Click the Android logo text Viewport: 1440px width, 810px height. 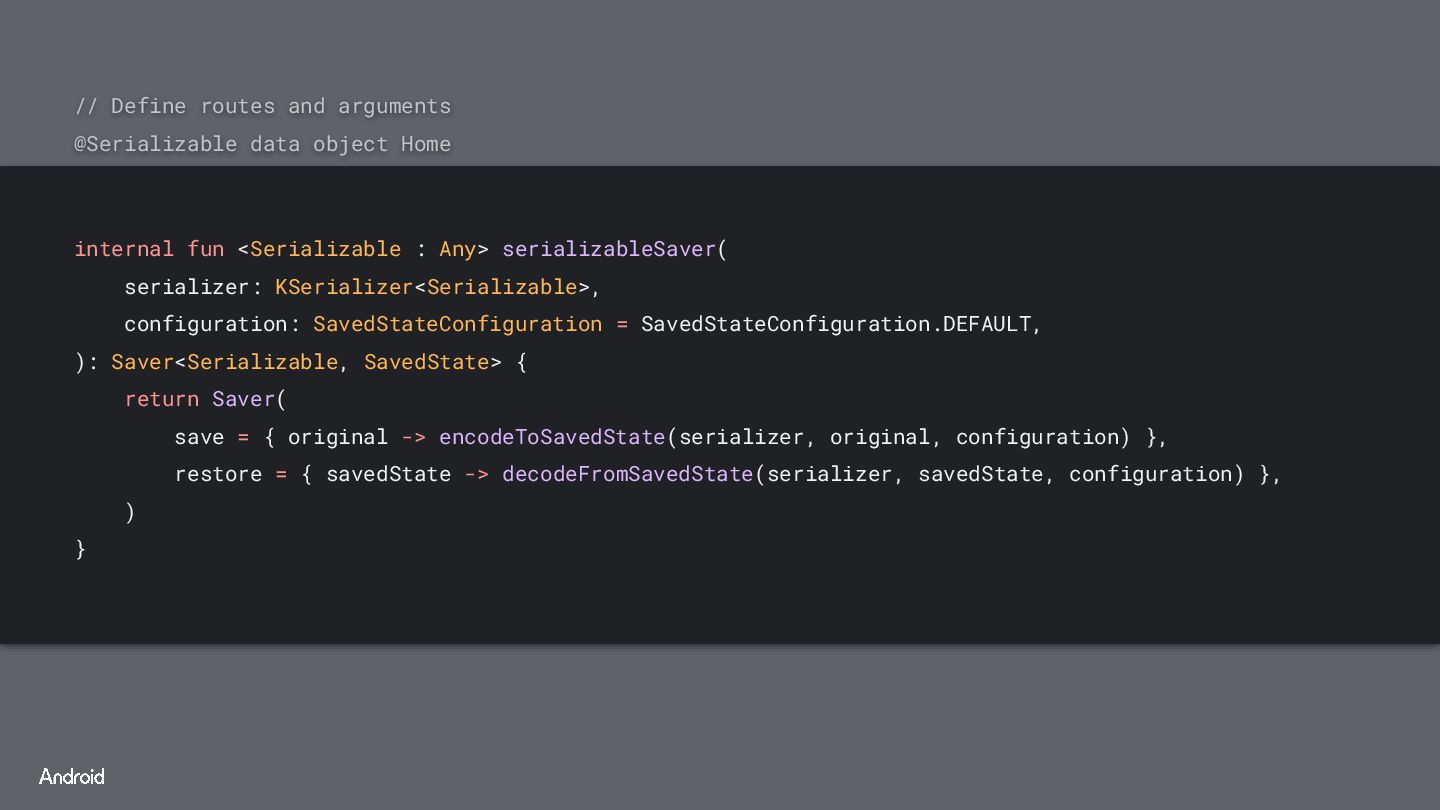pyautogui.click(x=72, y=776)
